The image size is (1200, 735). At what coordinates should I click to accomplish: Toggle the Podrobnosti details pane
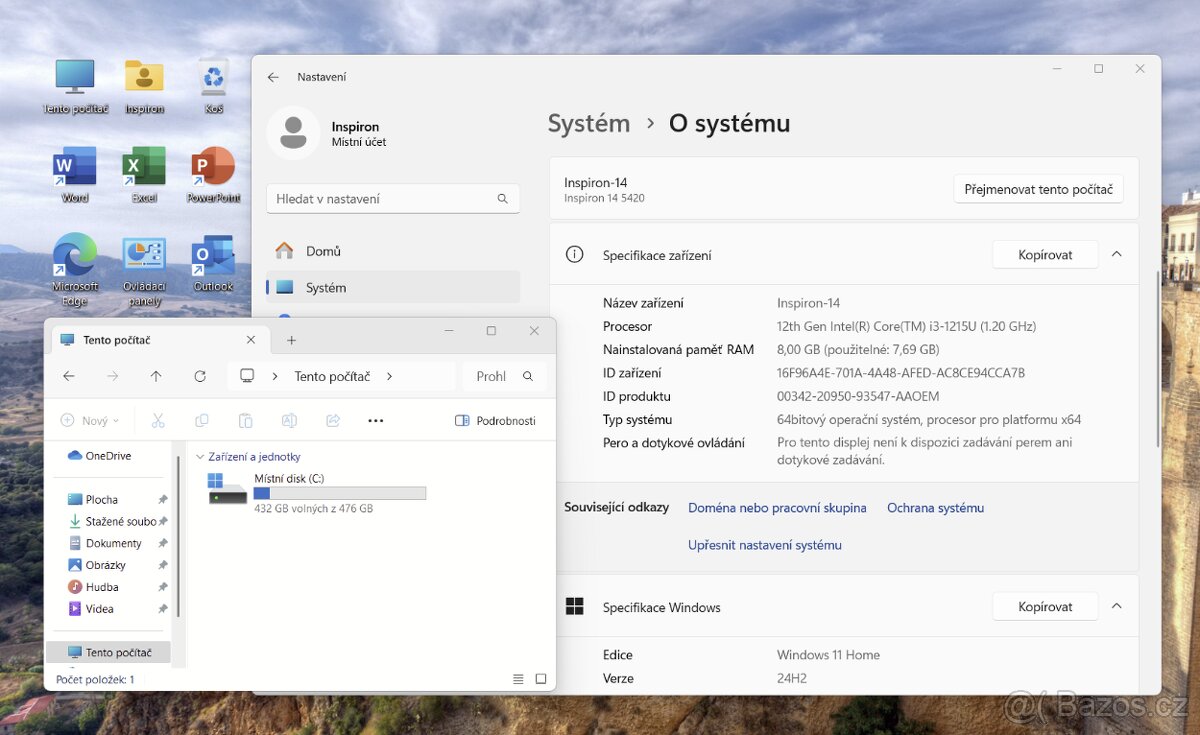tap(496, 421)
